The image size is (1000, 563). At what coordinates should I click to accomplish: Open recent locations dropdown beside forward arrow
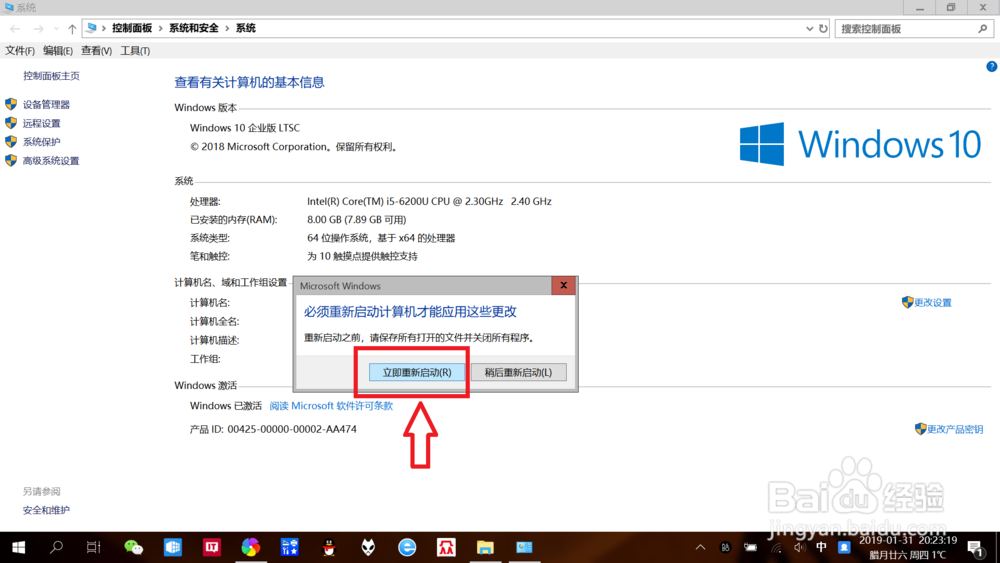click(x=56, y=29)
